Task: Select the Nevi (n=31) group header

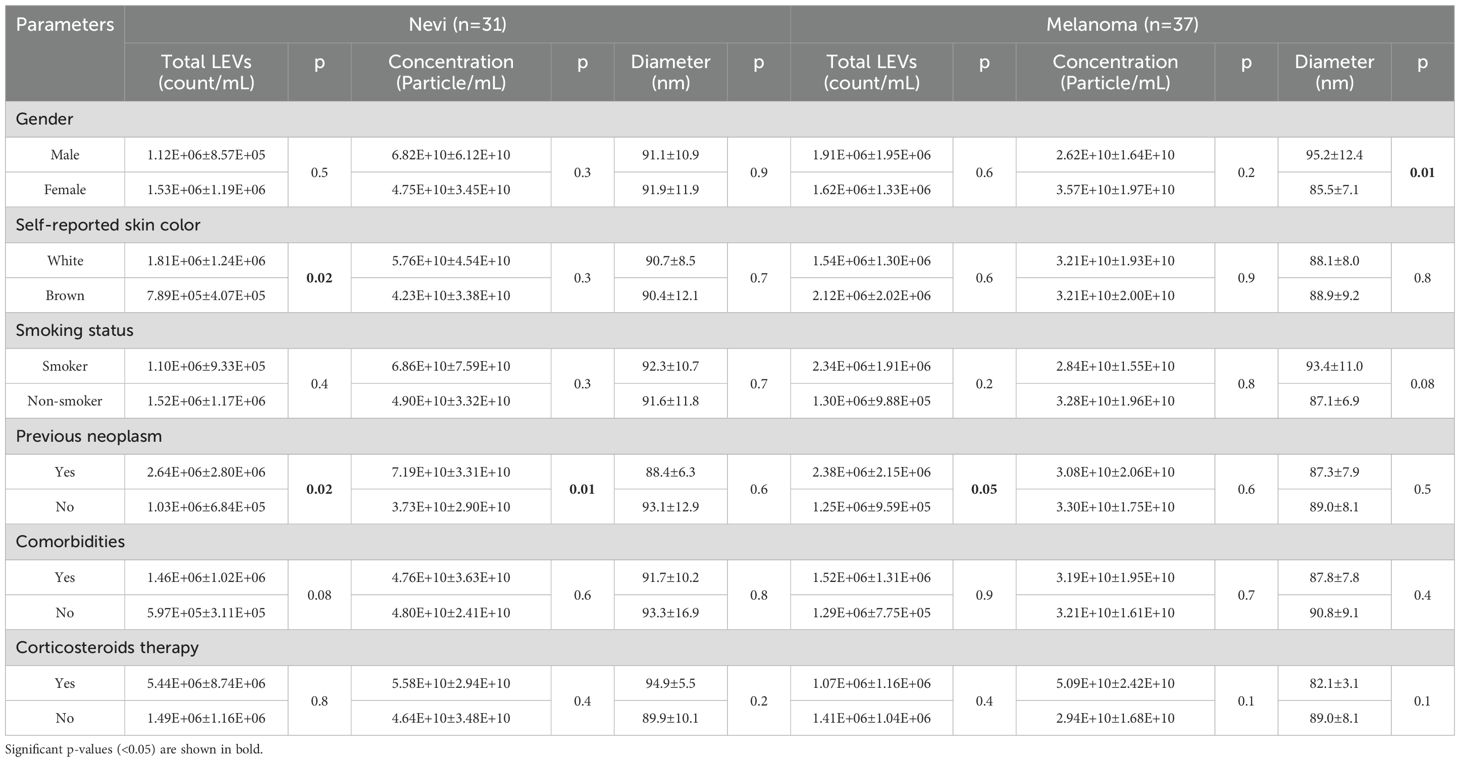Action: pyautogui.click(x=457, y=24)
